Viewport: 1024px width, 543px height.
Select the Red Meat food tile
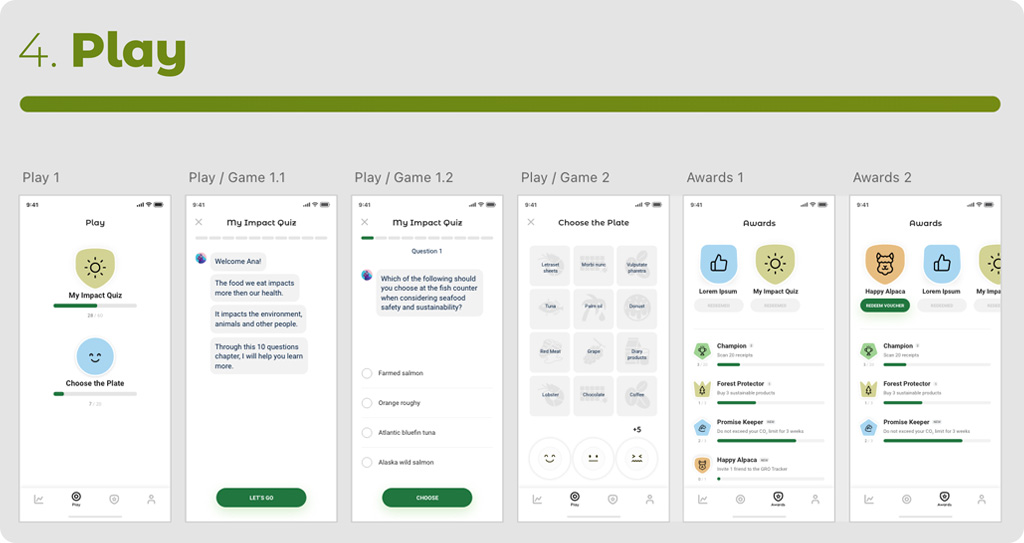[x=550, y=352]
